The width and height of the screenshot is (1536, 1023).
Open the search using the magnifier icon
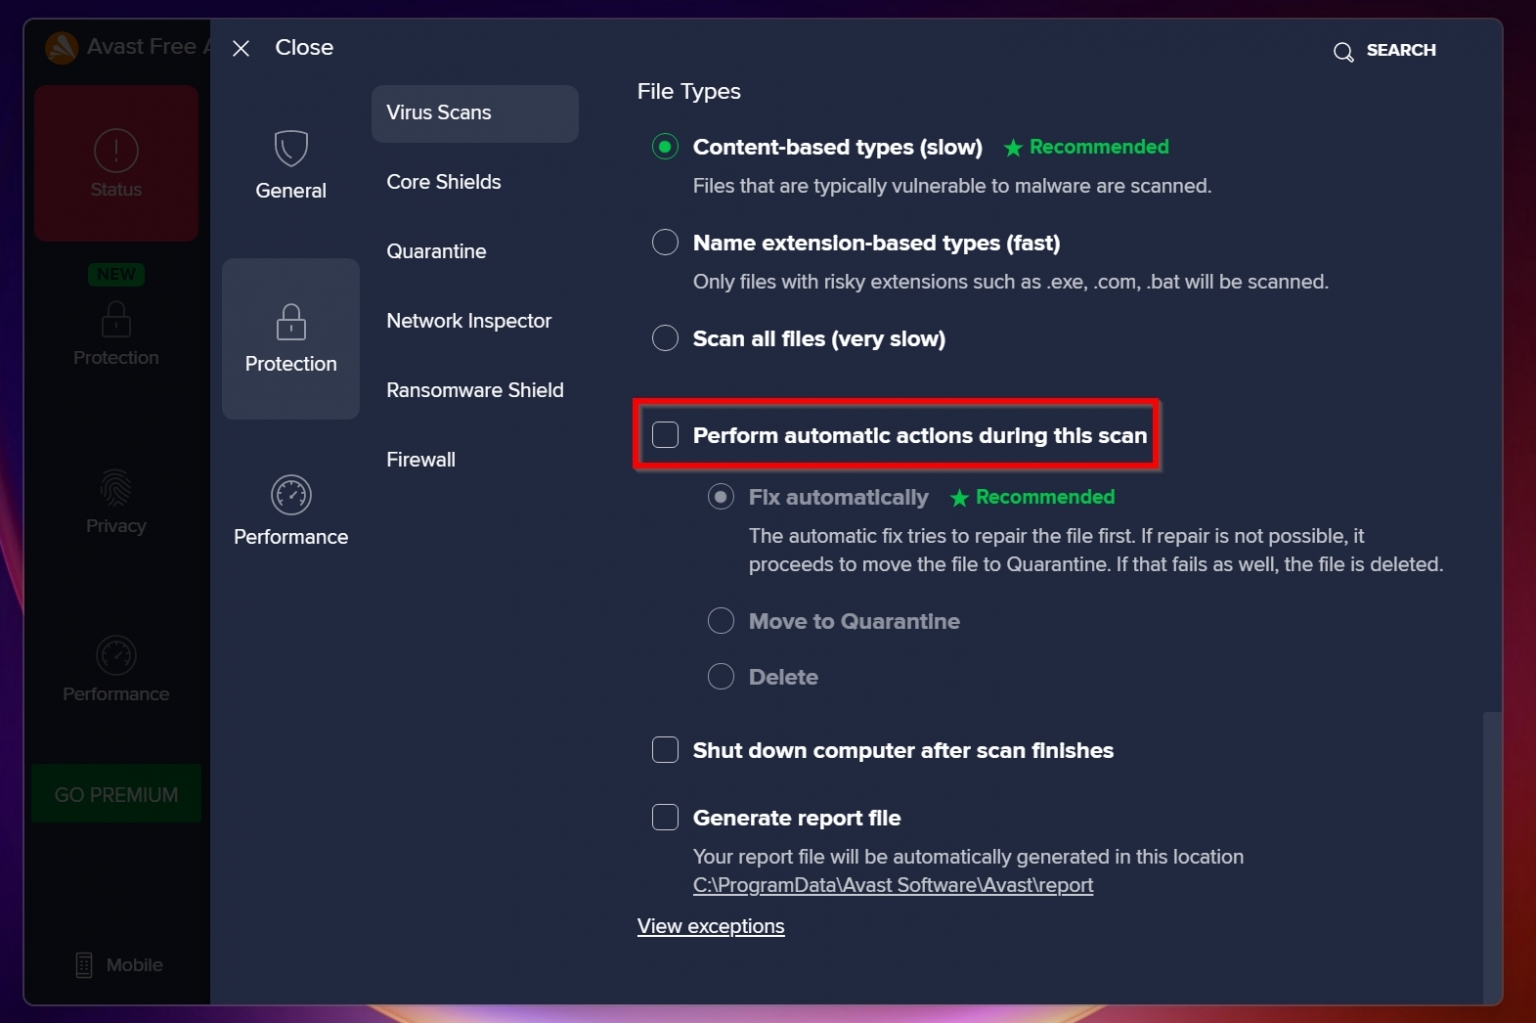pyautogui.click(x=1344, y=51)
